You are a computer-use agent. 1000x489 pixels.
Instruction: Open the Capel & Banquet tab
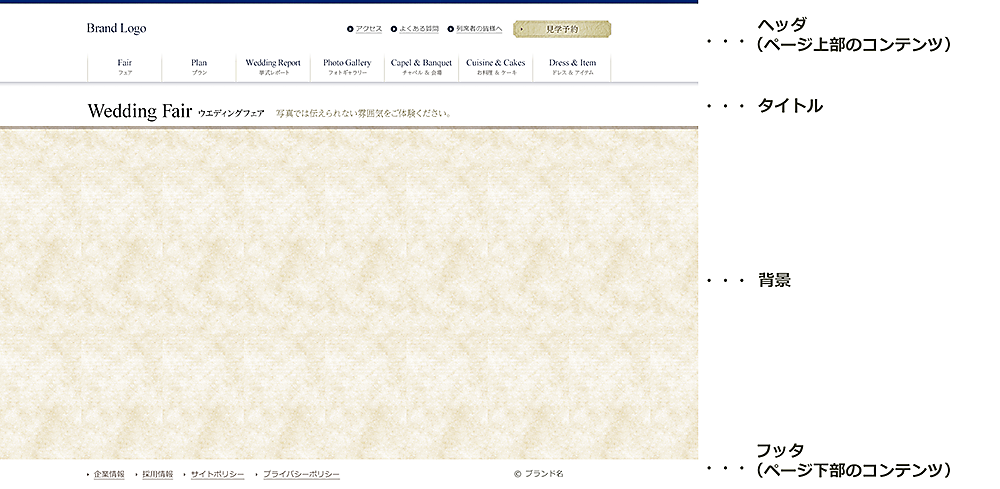click(421, 67)
